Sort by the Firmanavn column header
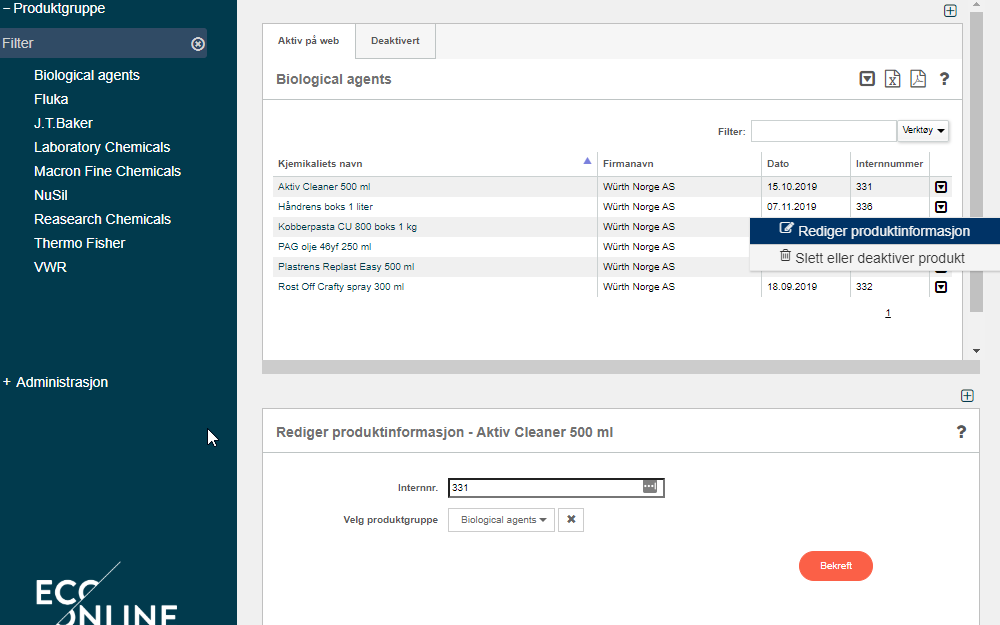This screenshot has width=1000, height=625. pyautogui.click(x=628, y=164)
